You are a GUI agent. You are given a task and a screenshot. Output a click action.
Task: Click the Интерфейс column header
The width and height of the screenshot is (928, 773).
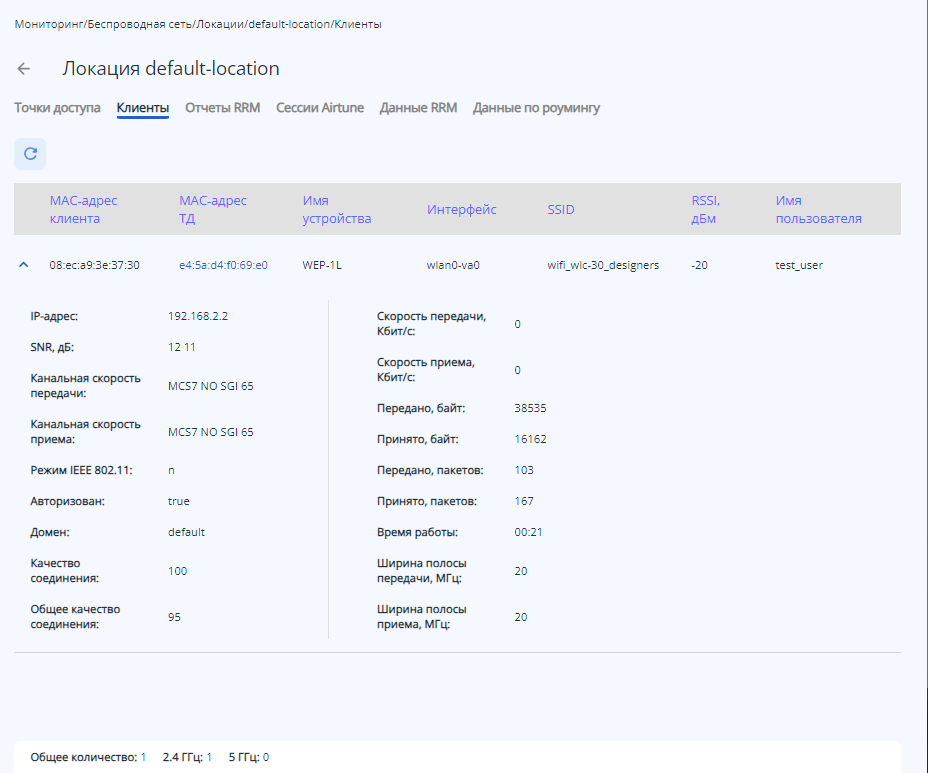pos(461,210)
